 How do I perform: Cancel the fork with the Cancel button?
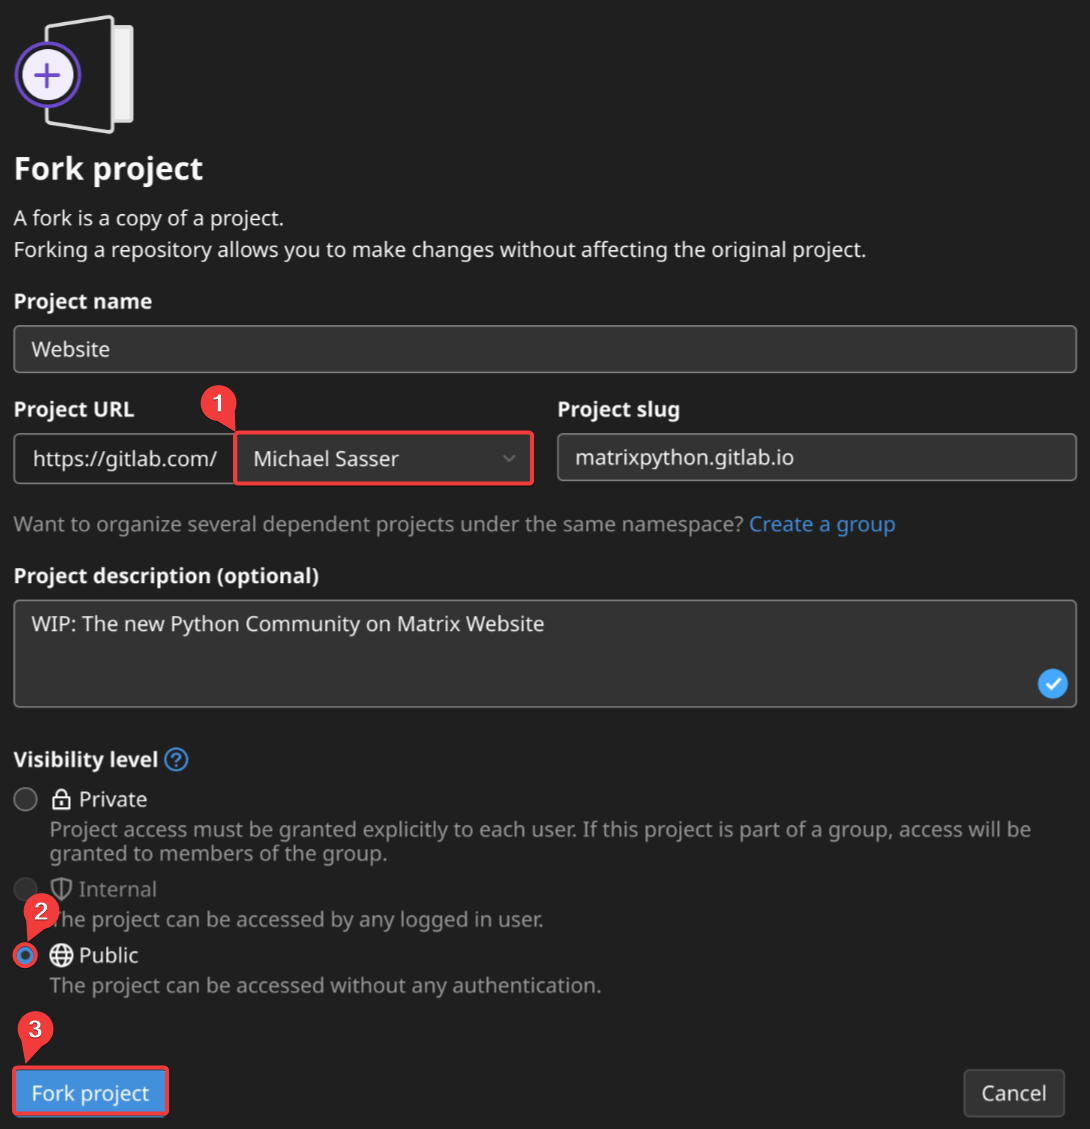[1013, 1093]
